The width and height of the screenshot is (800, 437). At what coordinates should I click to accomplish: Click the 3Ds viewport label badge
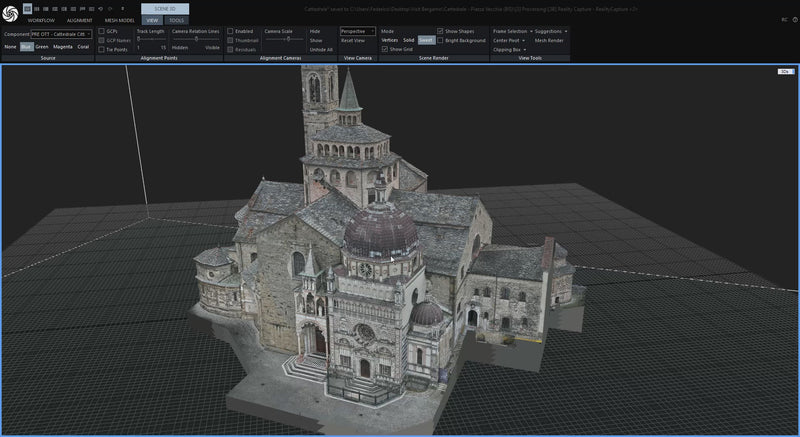(x=785, y=72)
